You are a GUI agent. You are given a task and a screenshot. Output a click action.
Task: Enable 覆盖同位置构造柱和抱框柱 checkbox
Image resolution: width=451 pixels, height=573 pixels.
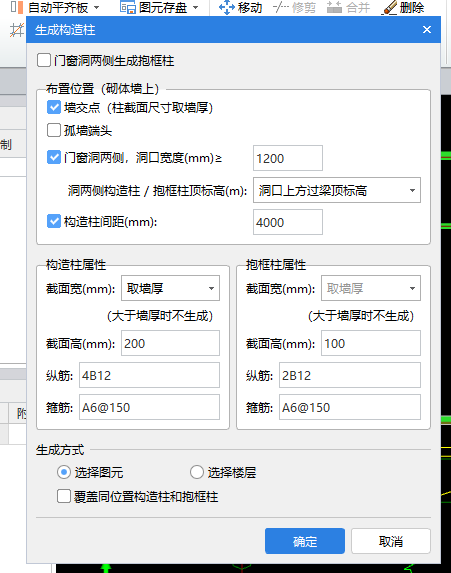pyautogui.click(x=64, y=496)
